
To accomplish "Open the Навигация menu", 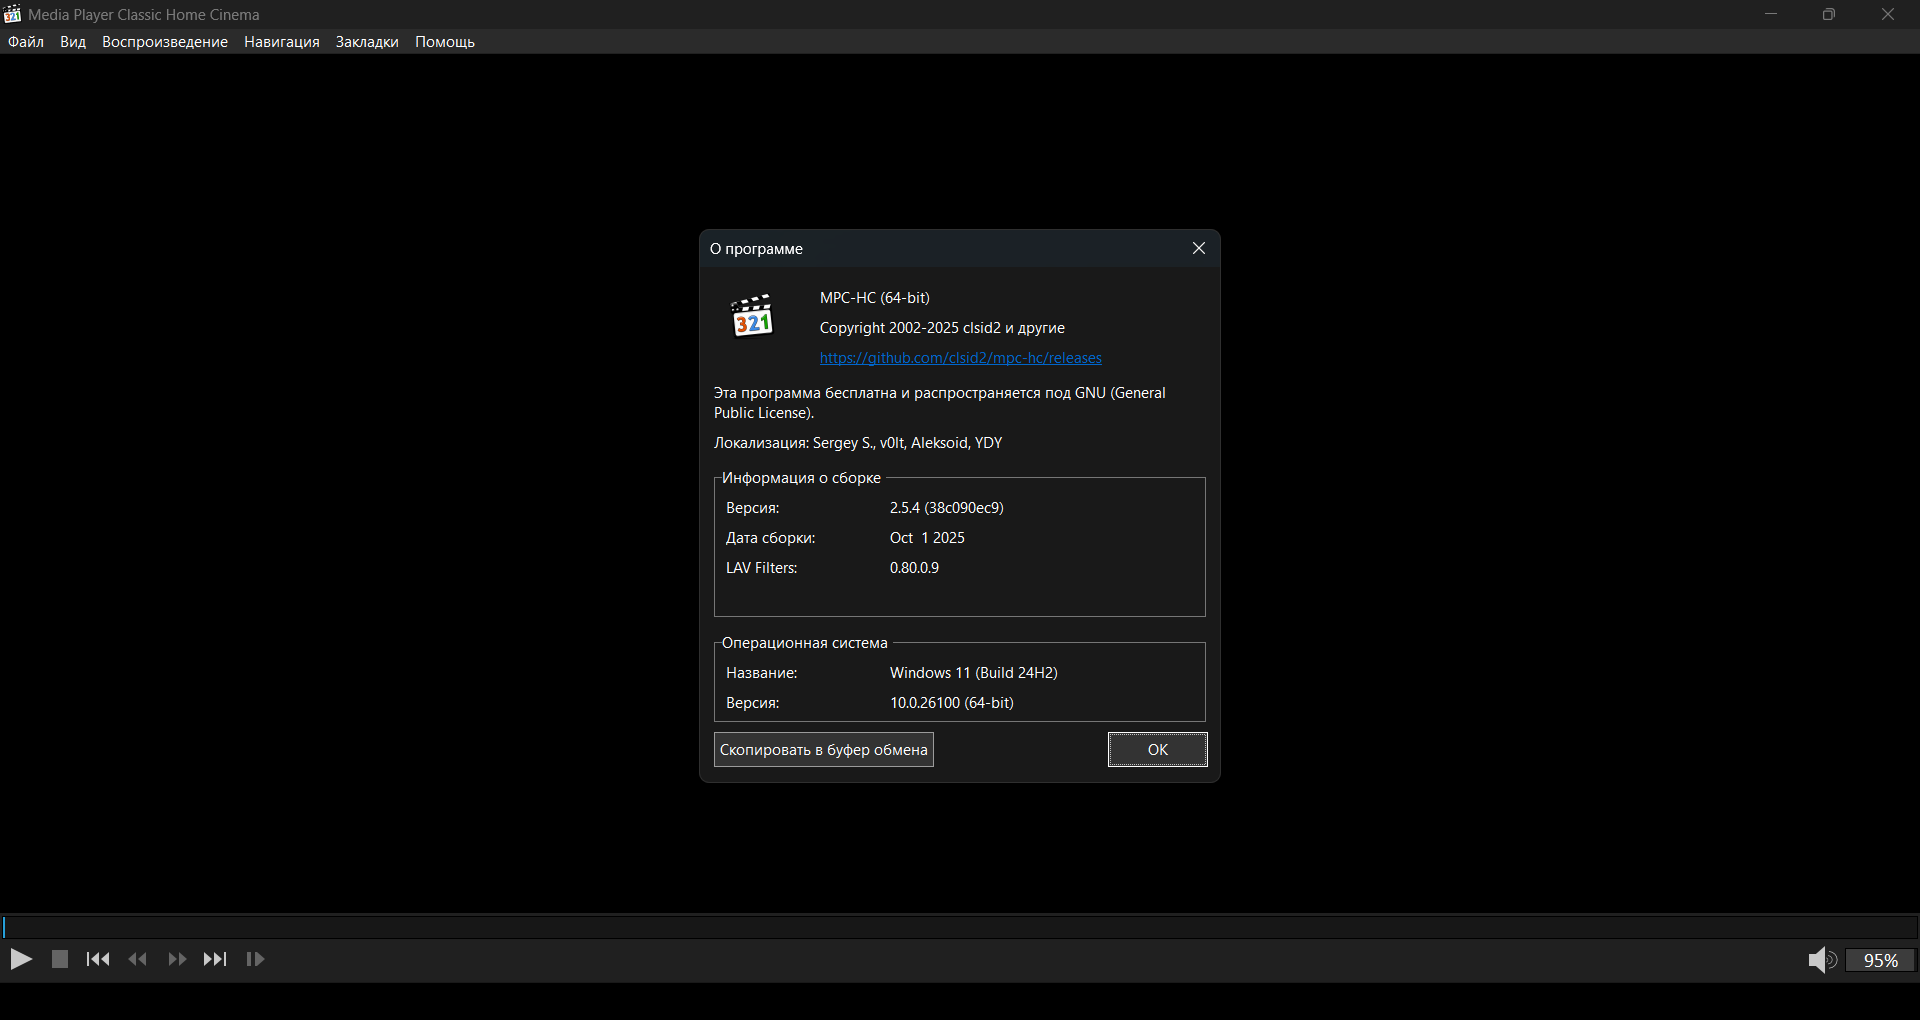I will pyautogui.click(x=282, y=42).
